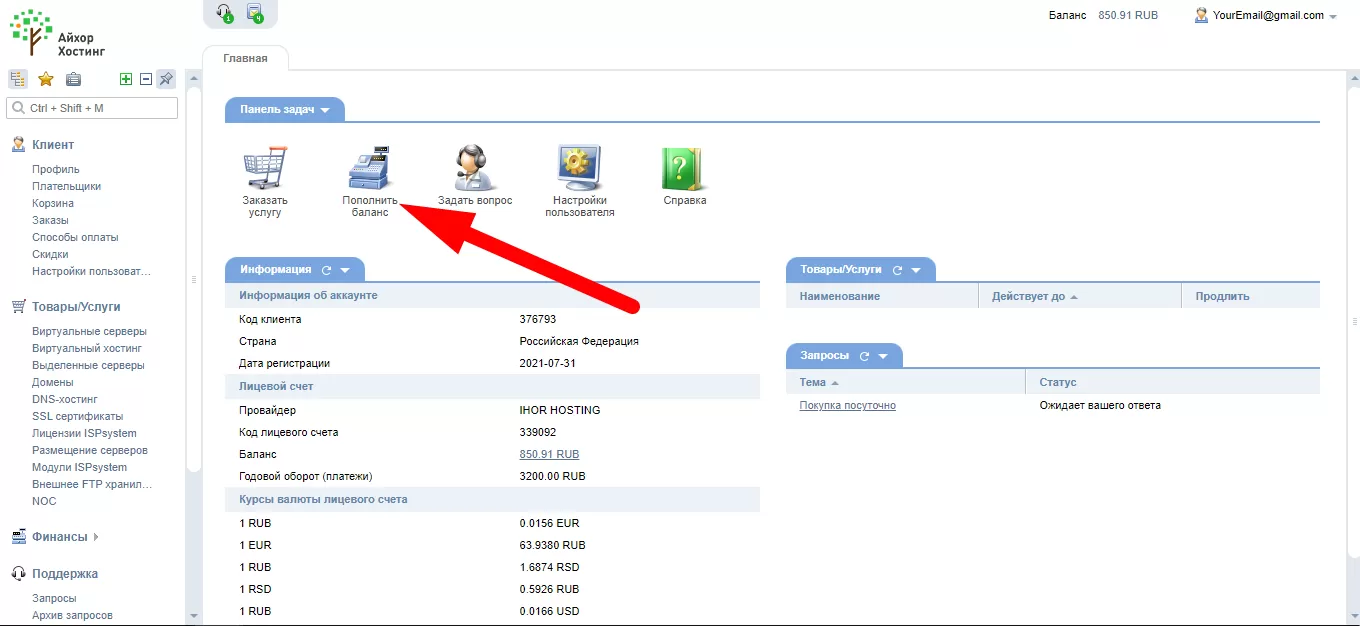Open the YourEmail@gmail.com account dropdown
This screenshot has width=1360, height=626.
pyautogui.click(x=1265, y=16)
